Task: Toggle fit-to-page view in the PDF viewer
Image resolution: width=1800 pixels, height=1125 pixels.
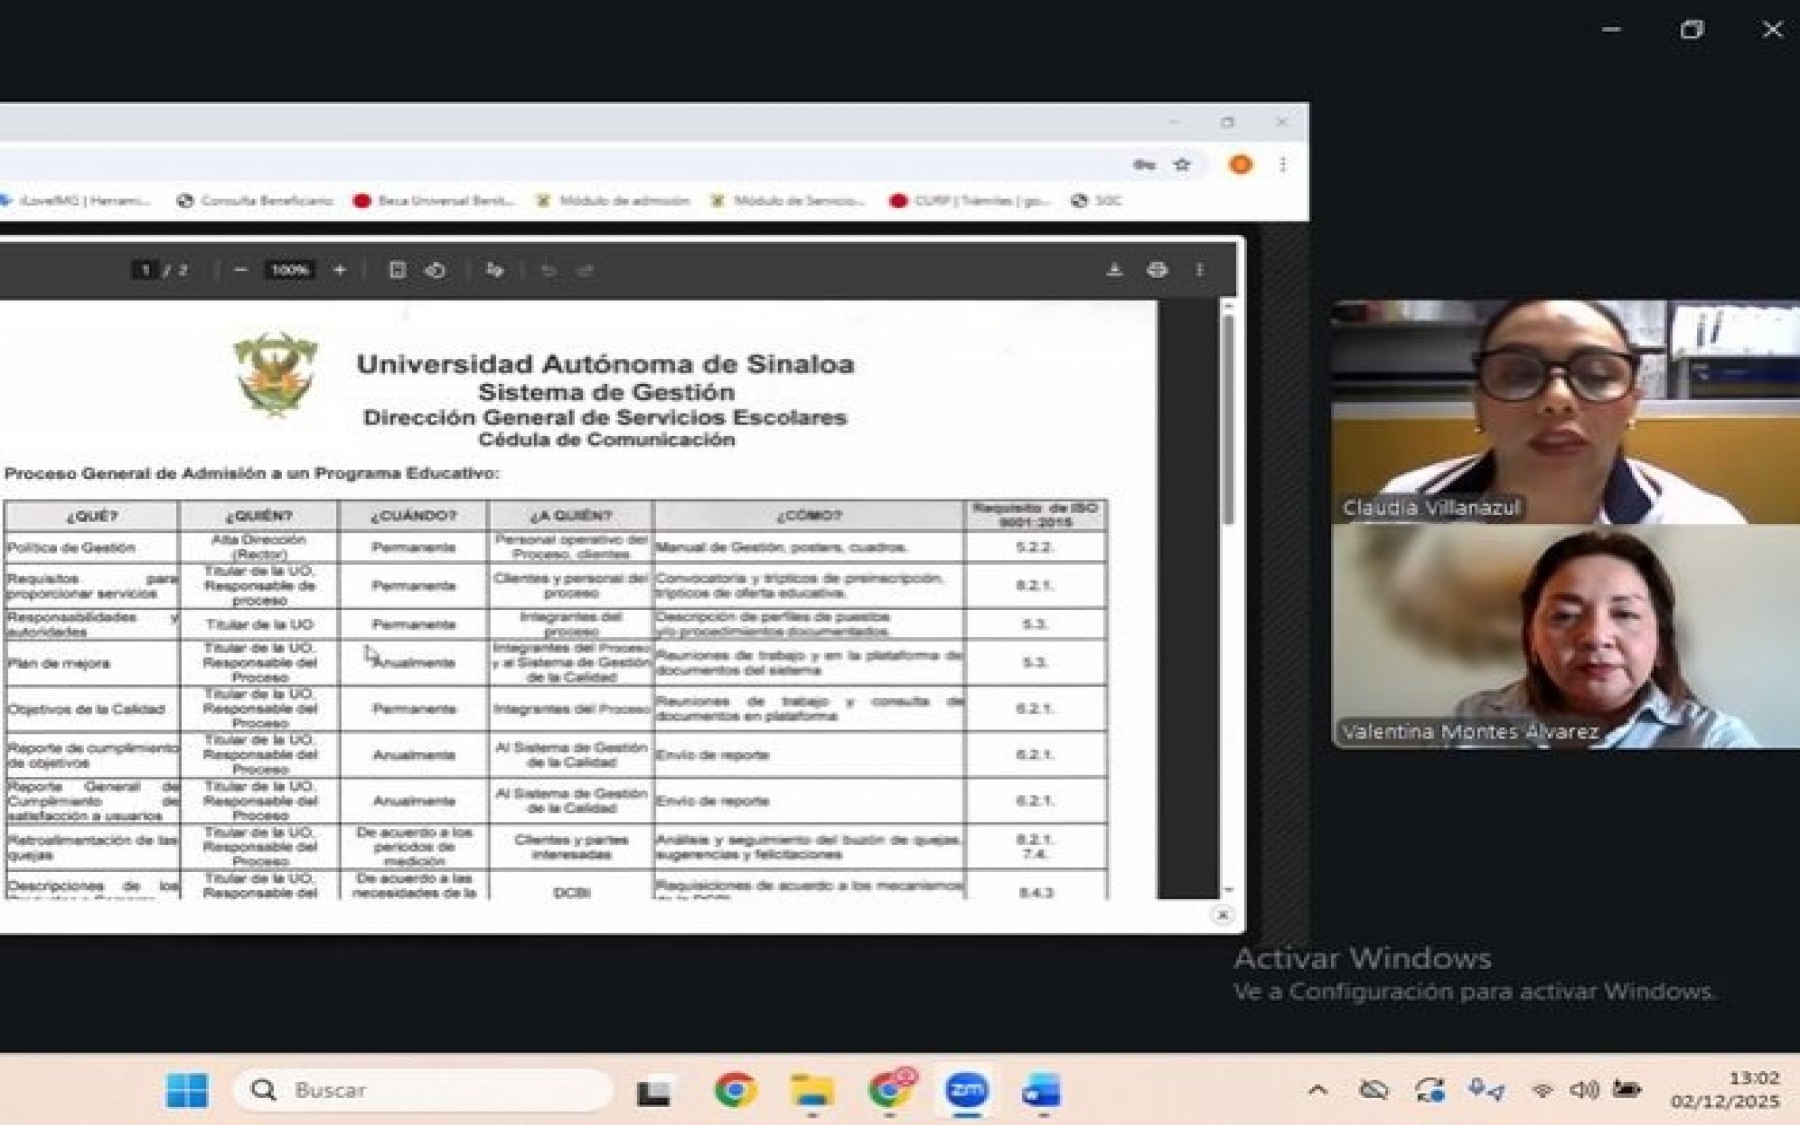Action: 400,269
